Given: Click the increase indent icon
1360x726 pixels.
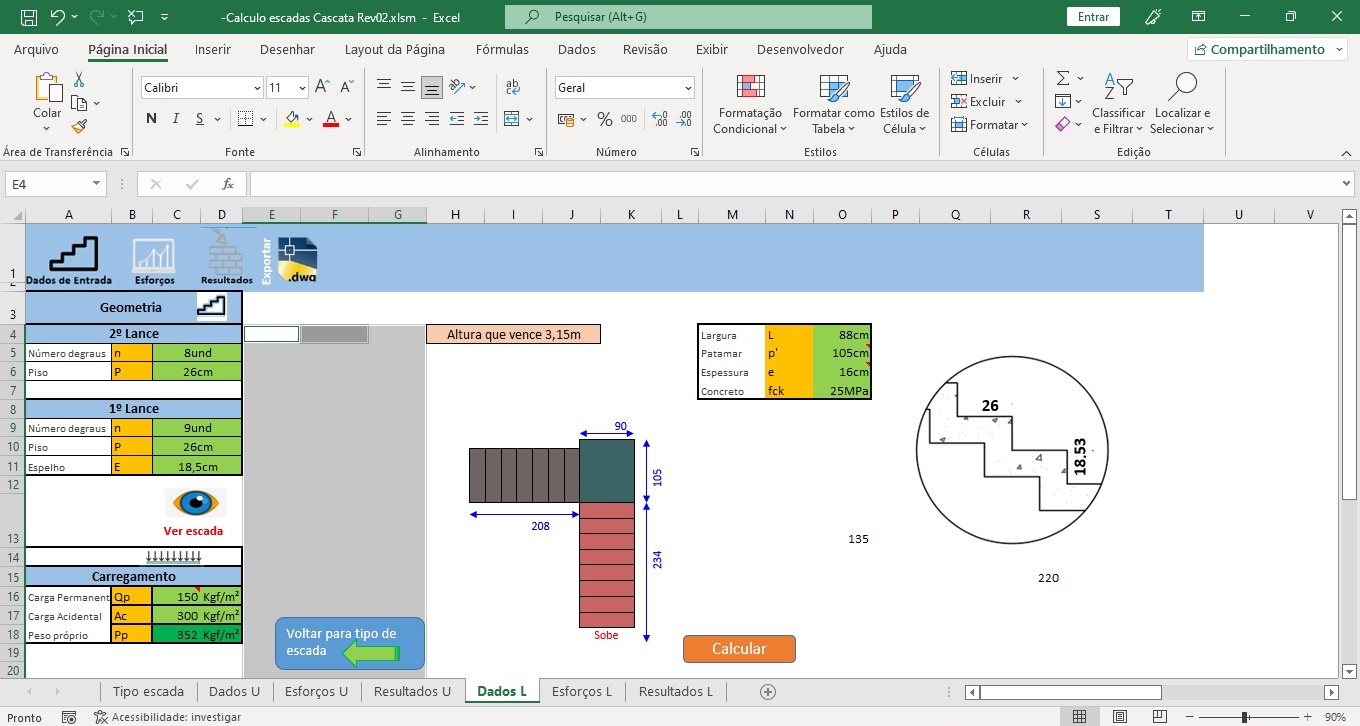Looking at the screenshot, I should click(482, 119).
